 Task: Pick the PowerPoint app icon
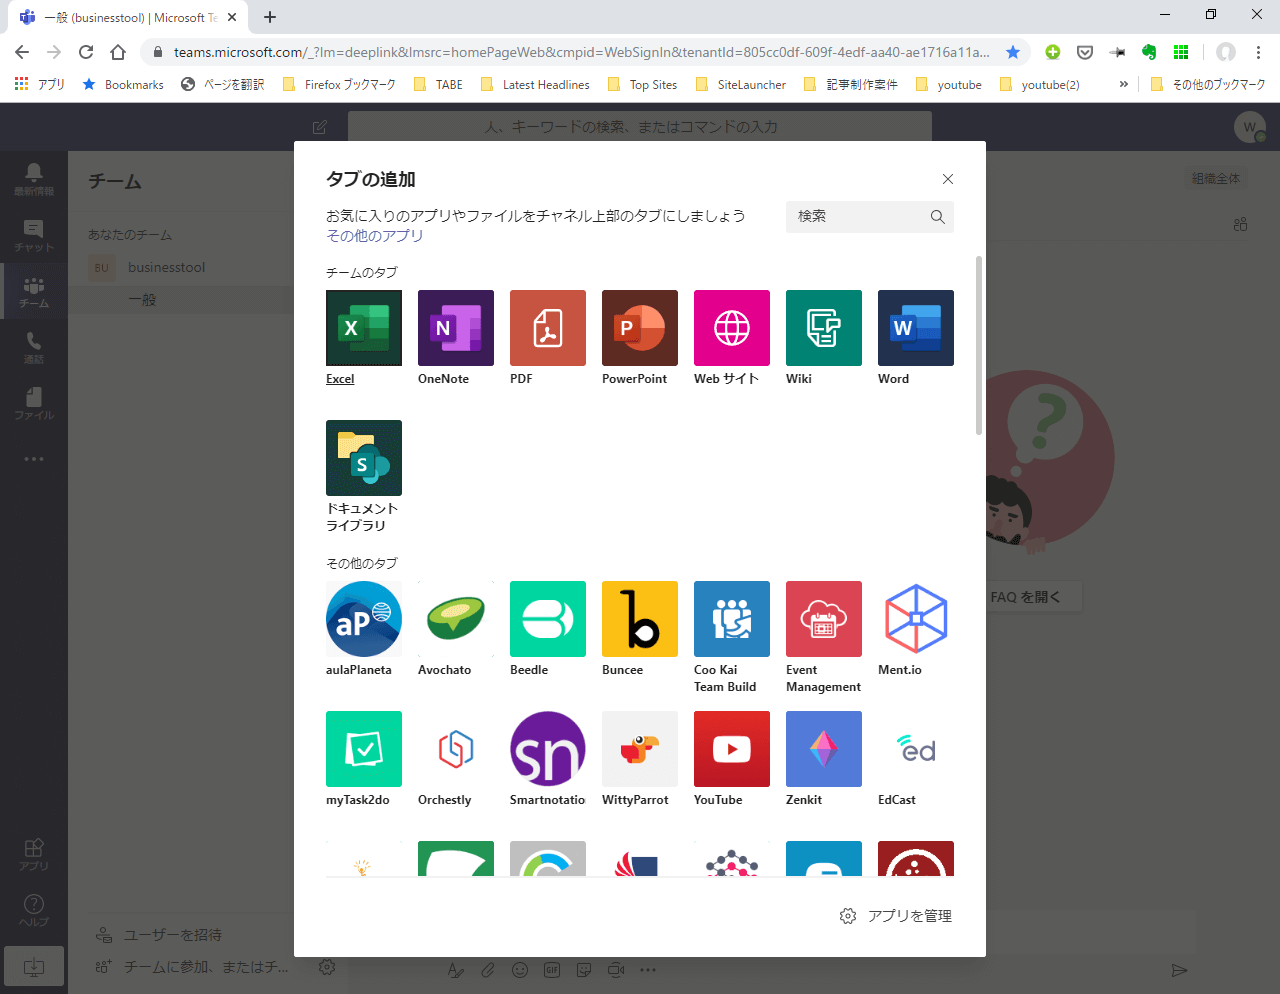(x=640, y=328)
